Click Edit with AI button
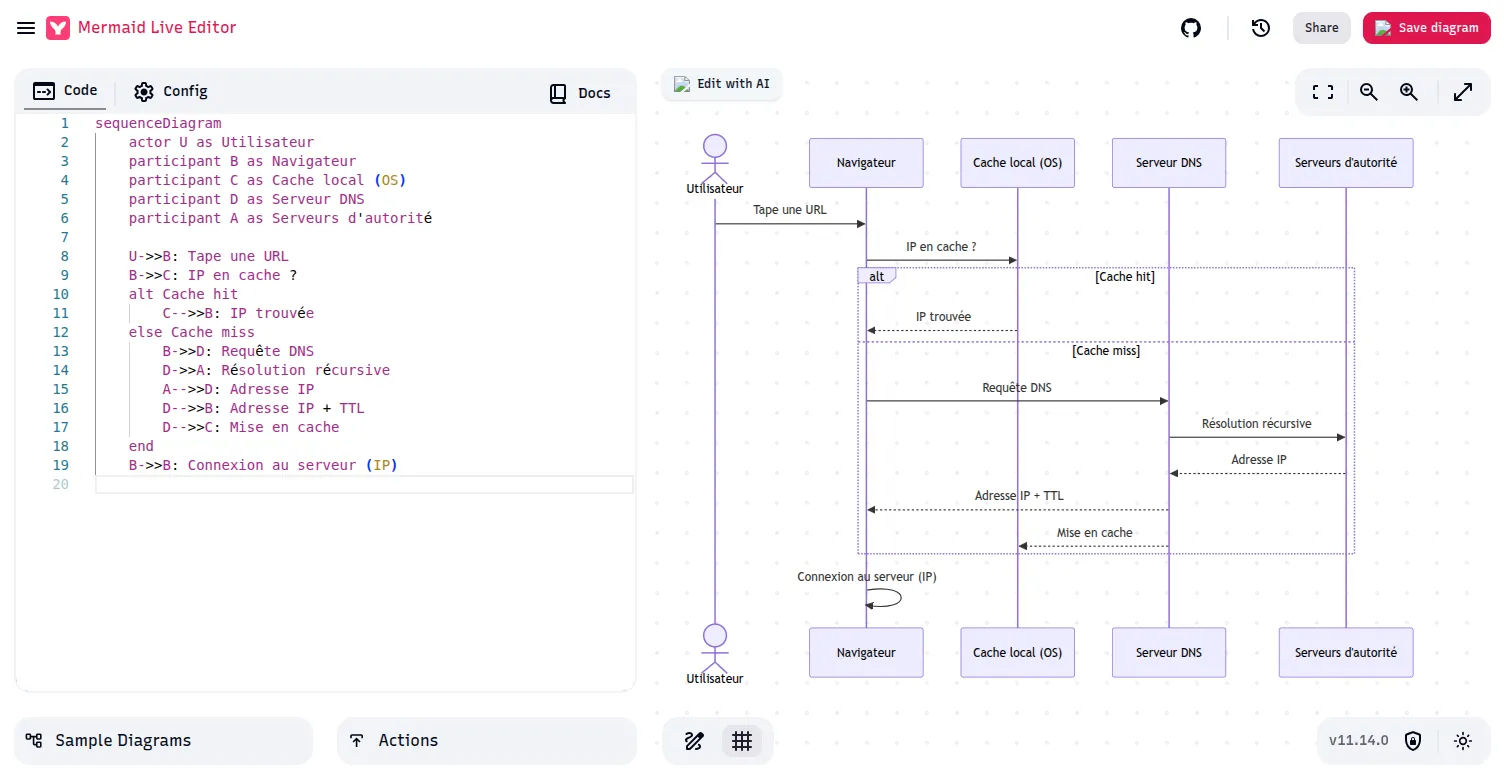Image resolution: width=1504 pixels, height=778 pixels. click(x=722, y=84)
